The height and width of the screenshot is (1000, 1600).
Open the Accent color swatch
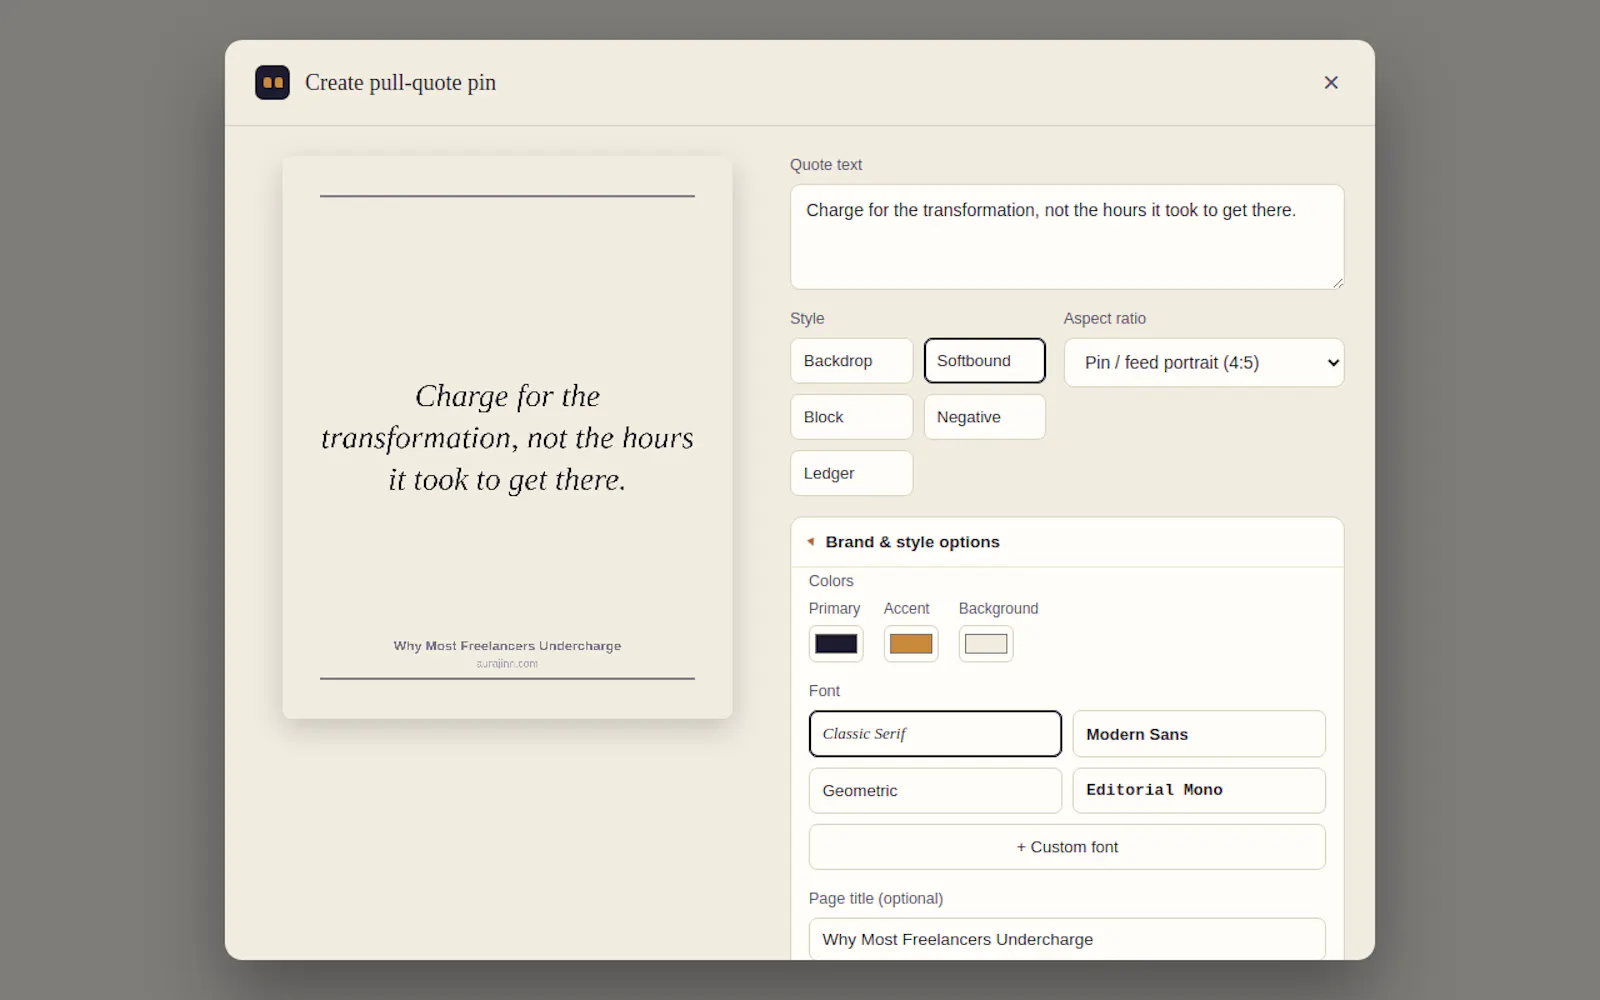tap(911, 644)
